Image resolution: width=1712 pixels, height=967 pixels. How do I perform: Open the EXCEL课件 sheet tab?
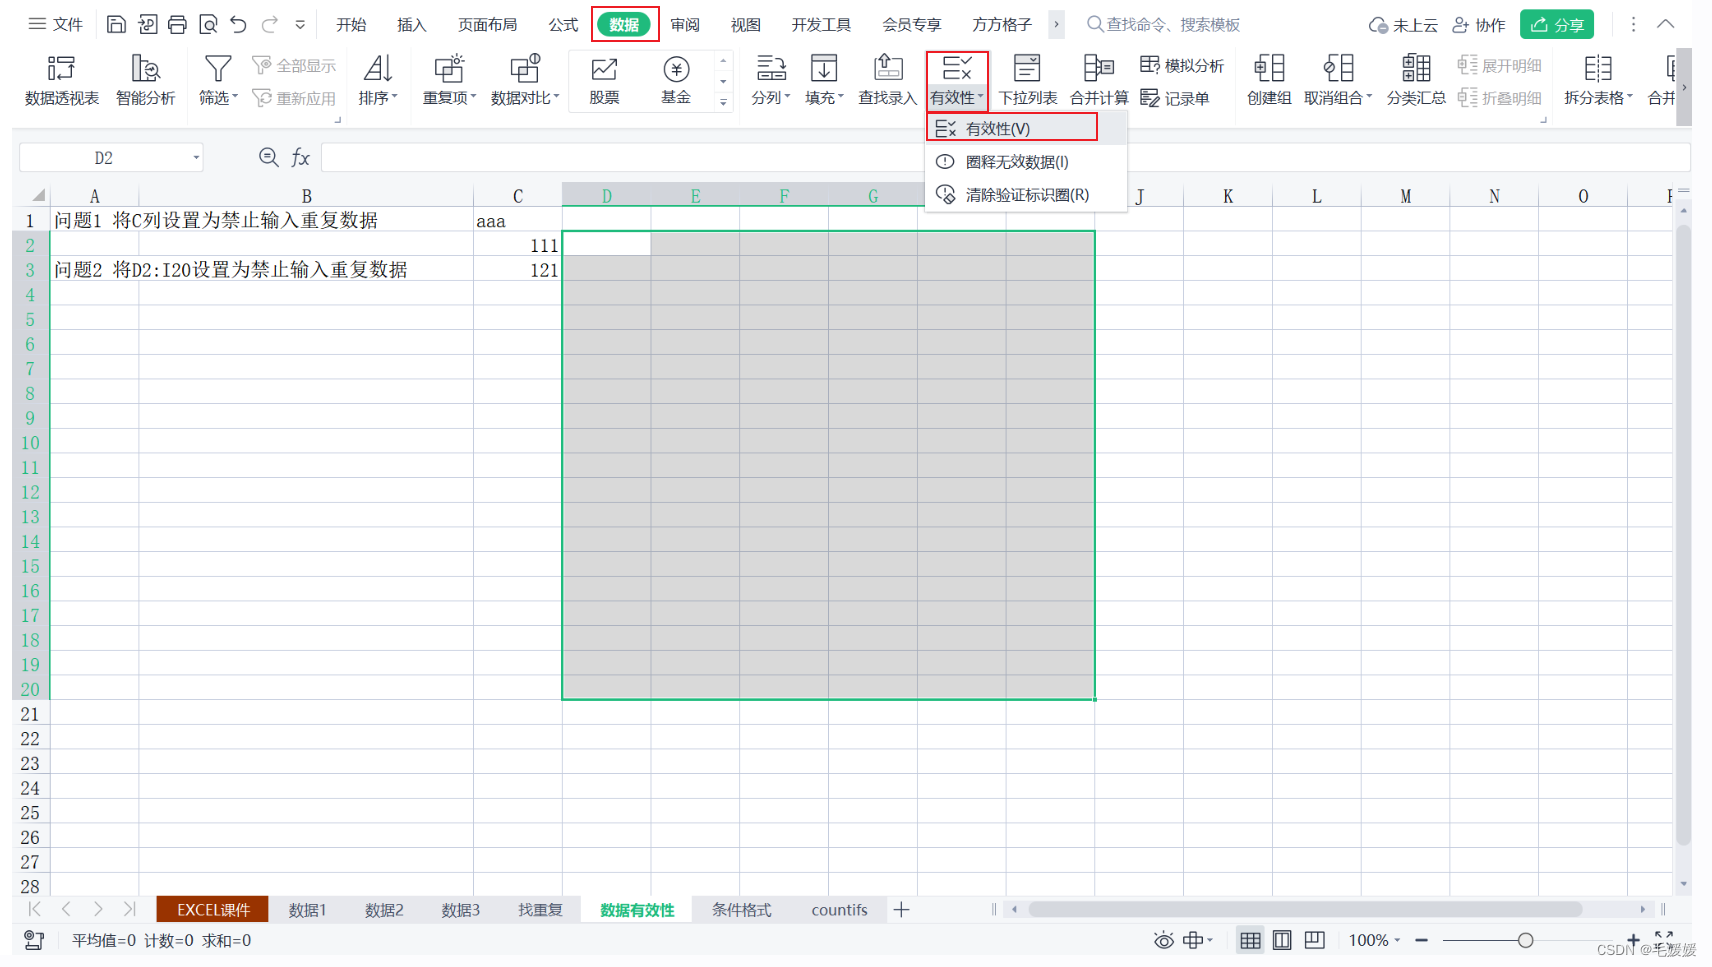[x=213, y=909]
